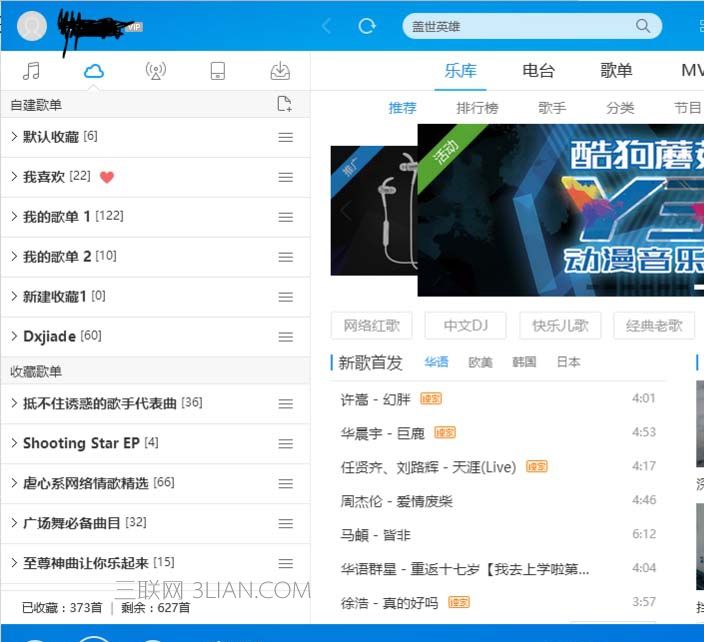The image size is (704, 642).
Task: Open the menu icon for 我喜欢
Action: point(286,177)
